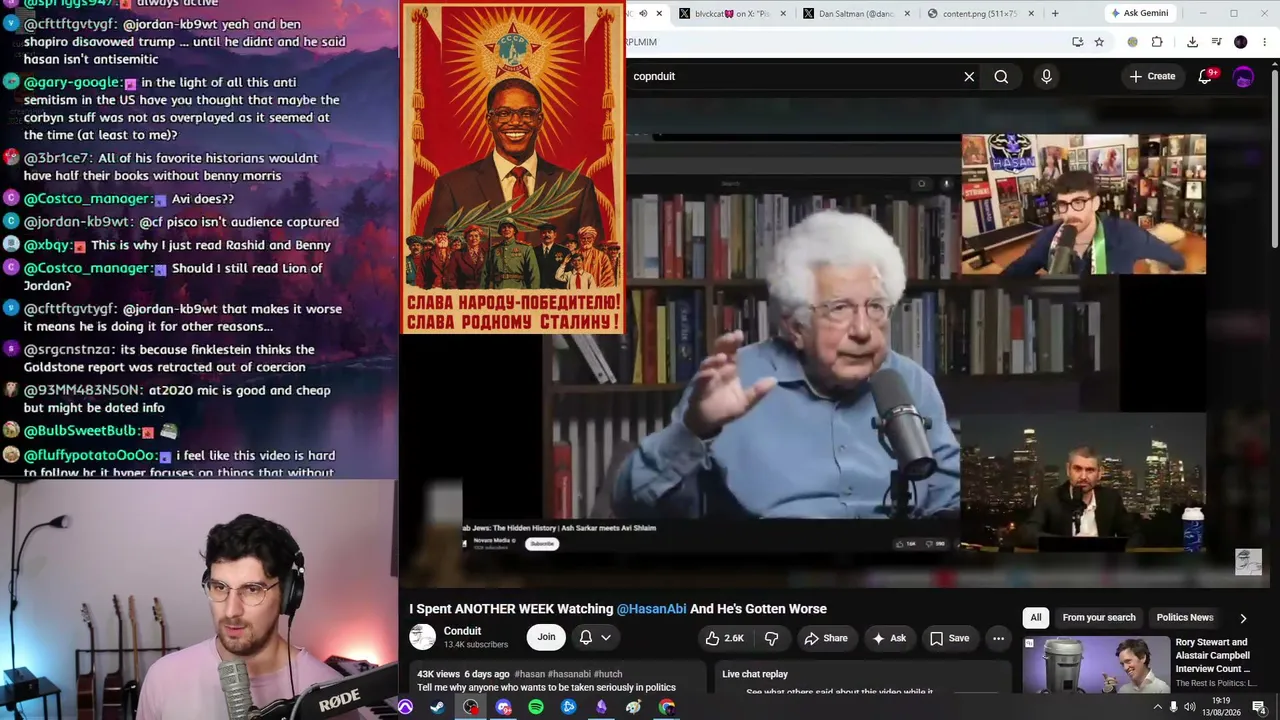Screen dimensions: 1280x720
Task: Click the #hutch hashtag in description
Action: [x=608, y=674]
